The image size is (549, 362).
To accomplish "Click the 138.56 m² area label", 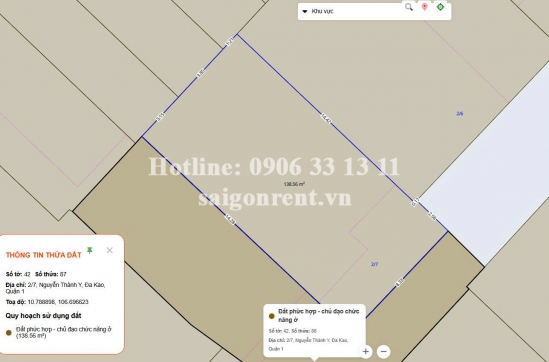I will (x=294, y=184).
